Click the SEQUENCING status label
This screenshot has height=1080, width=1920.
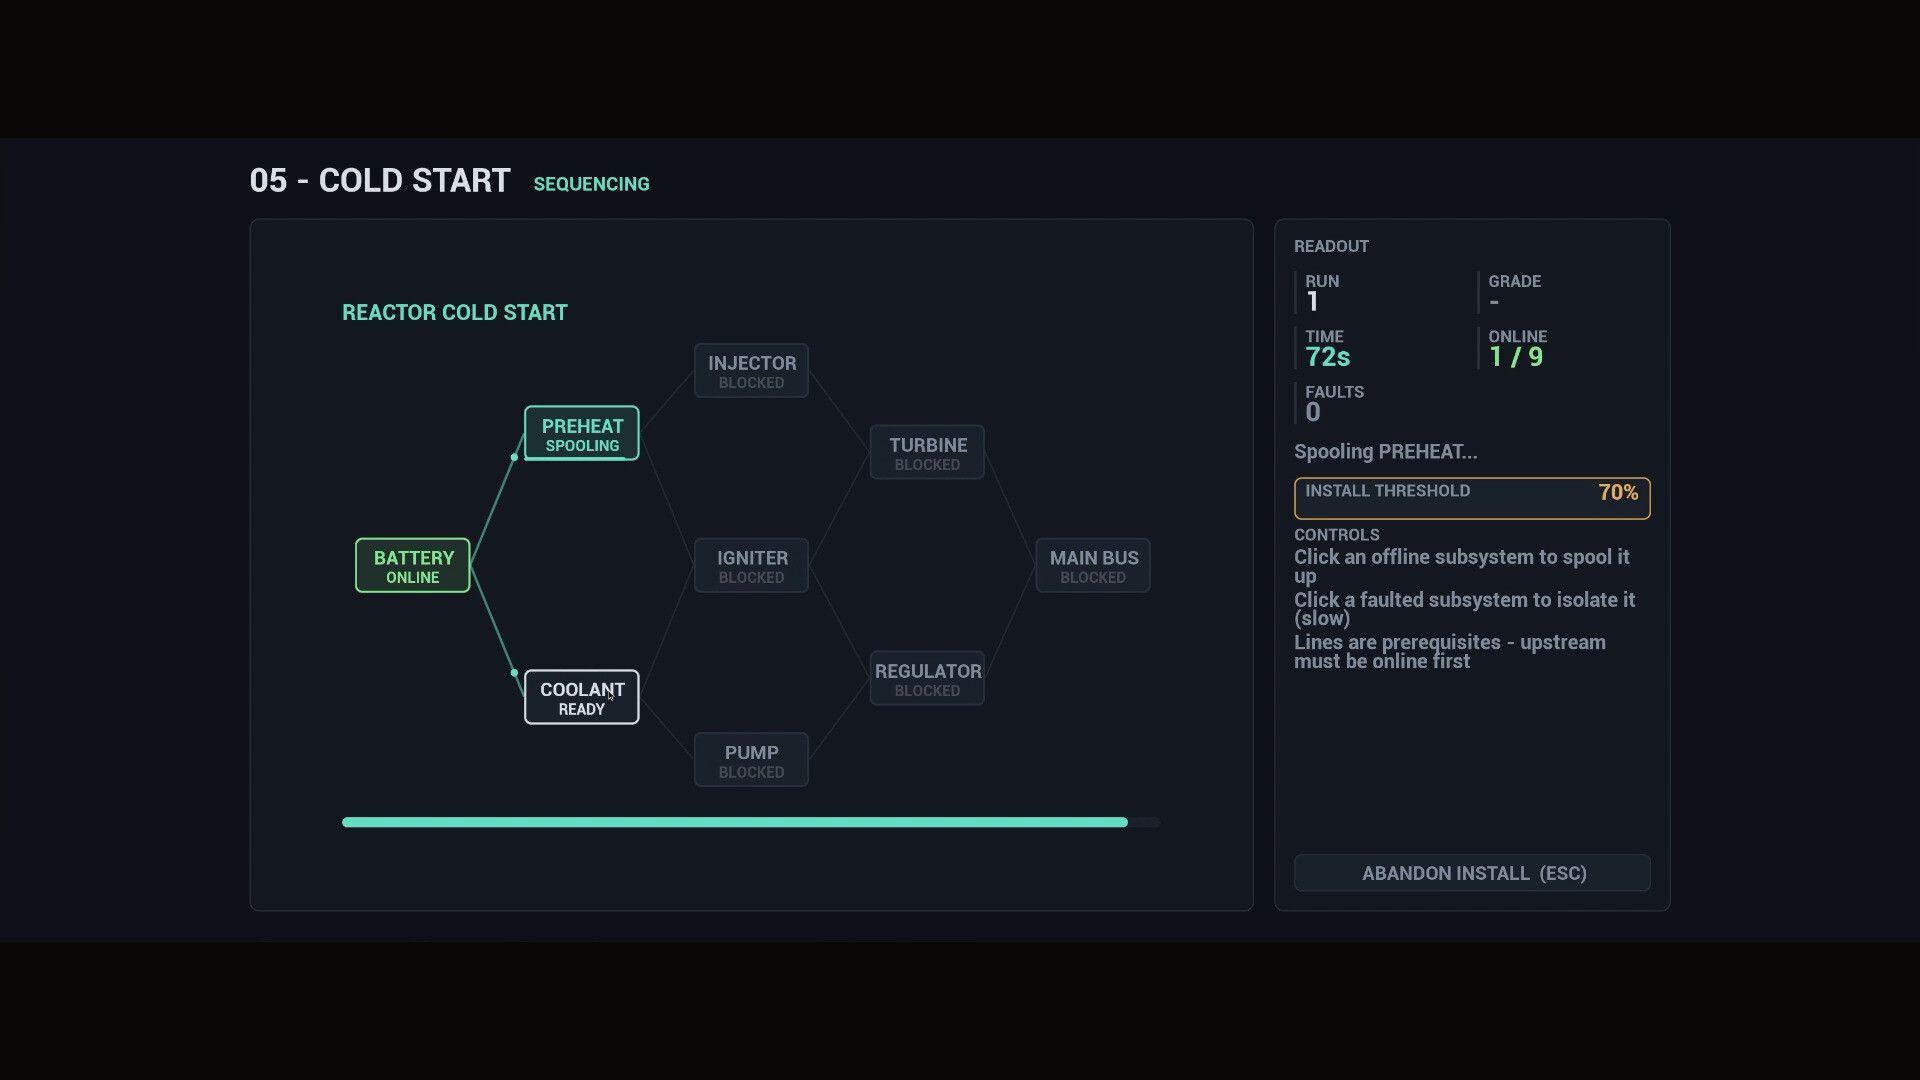click(x=591, y=184)
